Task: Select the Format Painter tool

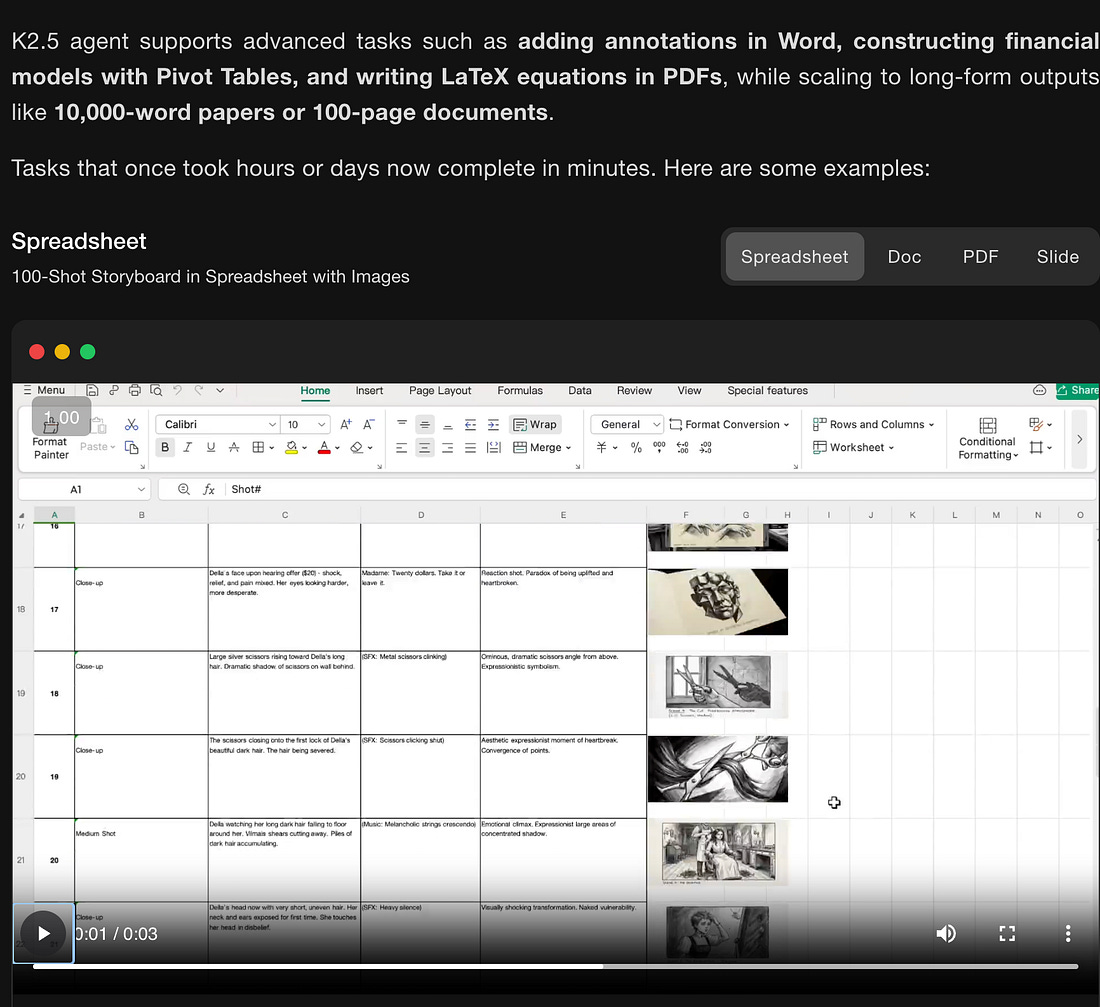Action: point(51,439)
